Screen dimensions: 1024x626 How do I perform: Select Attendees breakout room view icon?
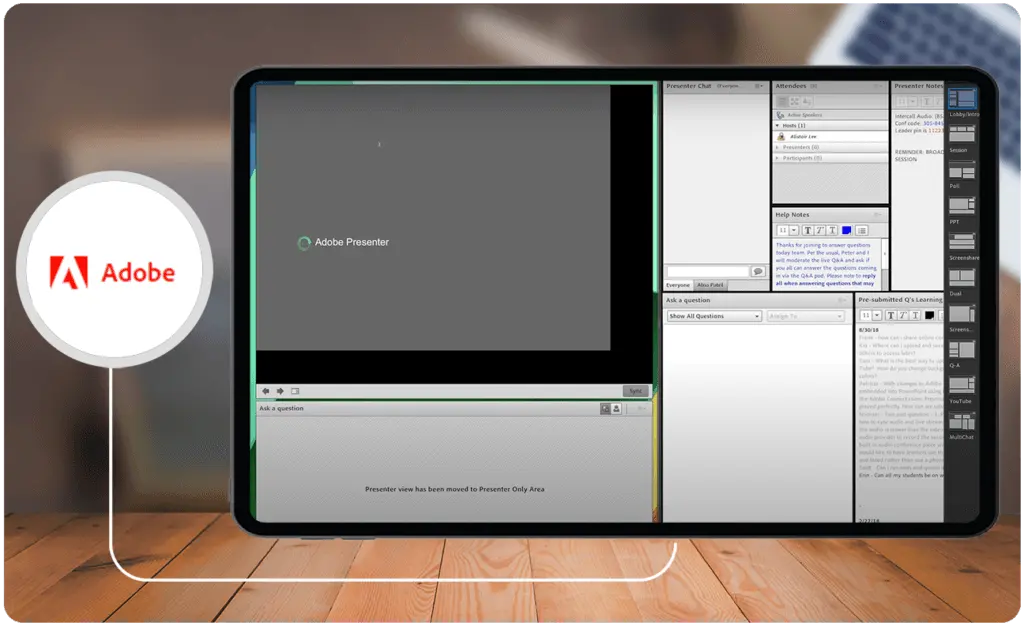pos(795,101)
